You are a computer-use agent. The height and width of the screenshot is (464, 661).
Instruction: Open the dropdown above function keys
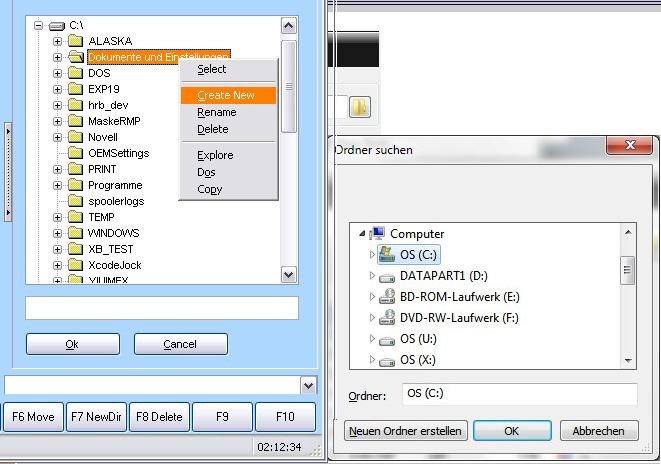click(308, 385)
